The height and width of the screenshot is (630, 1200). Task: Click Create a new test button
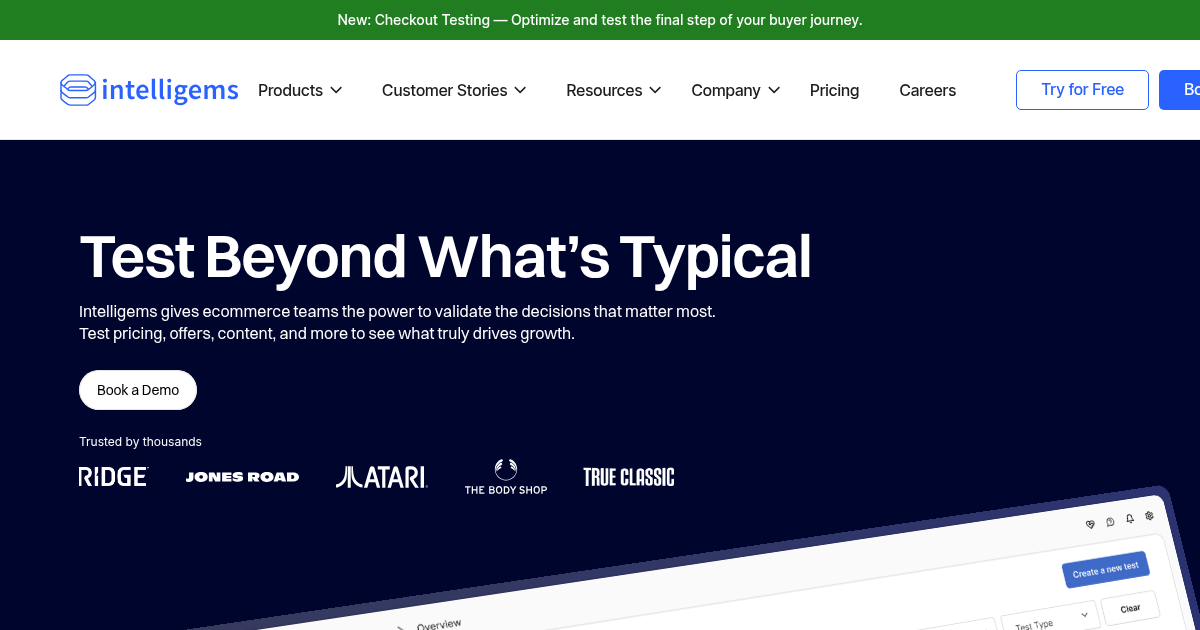pos(1105,570)
